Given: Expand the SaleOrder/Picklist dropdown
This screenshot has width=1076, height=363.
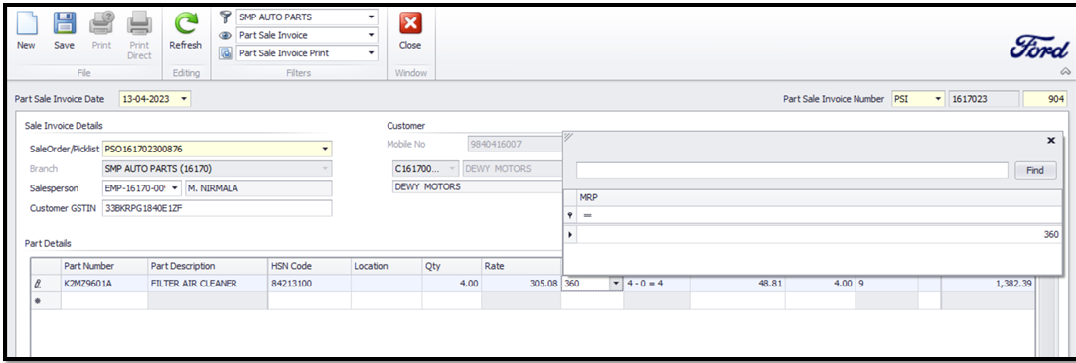Looking at the screenshot, I should pos(324,148).
